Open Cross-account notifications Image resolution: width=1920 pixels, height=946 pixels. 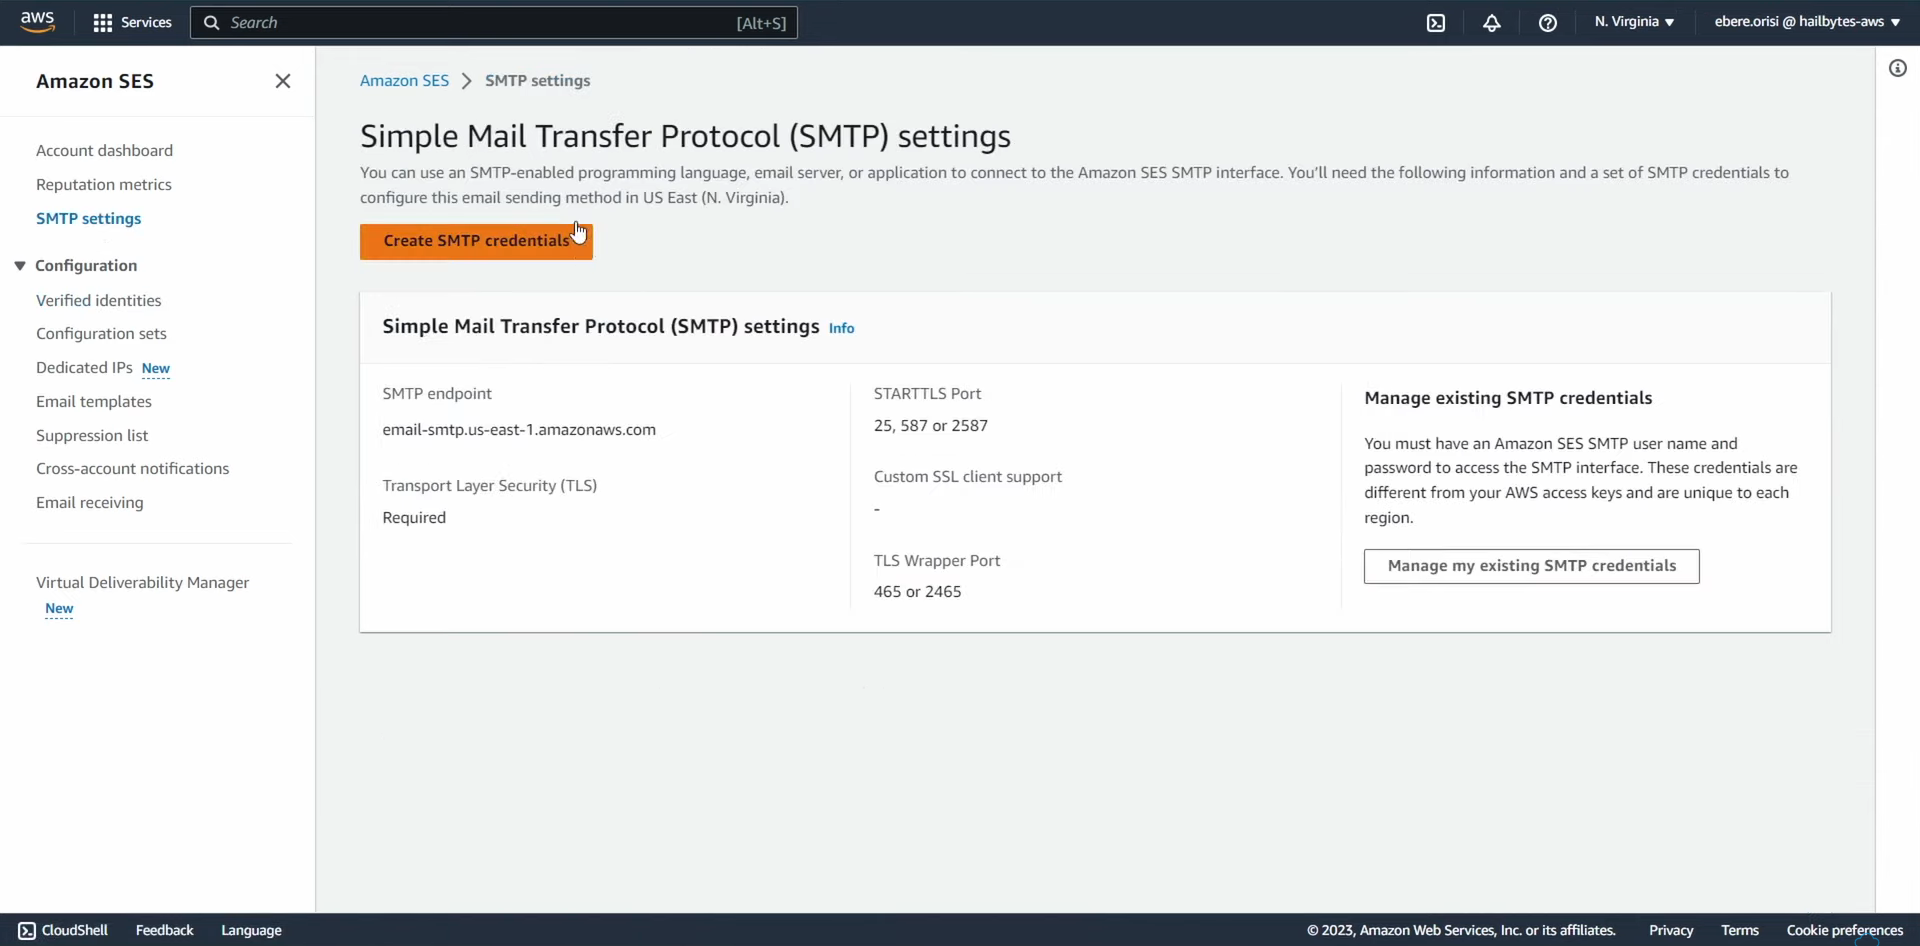(132, 468)
